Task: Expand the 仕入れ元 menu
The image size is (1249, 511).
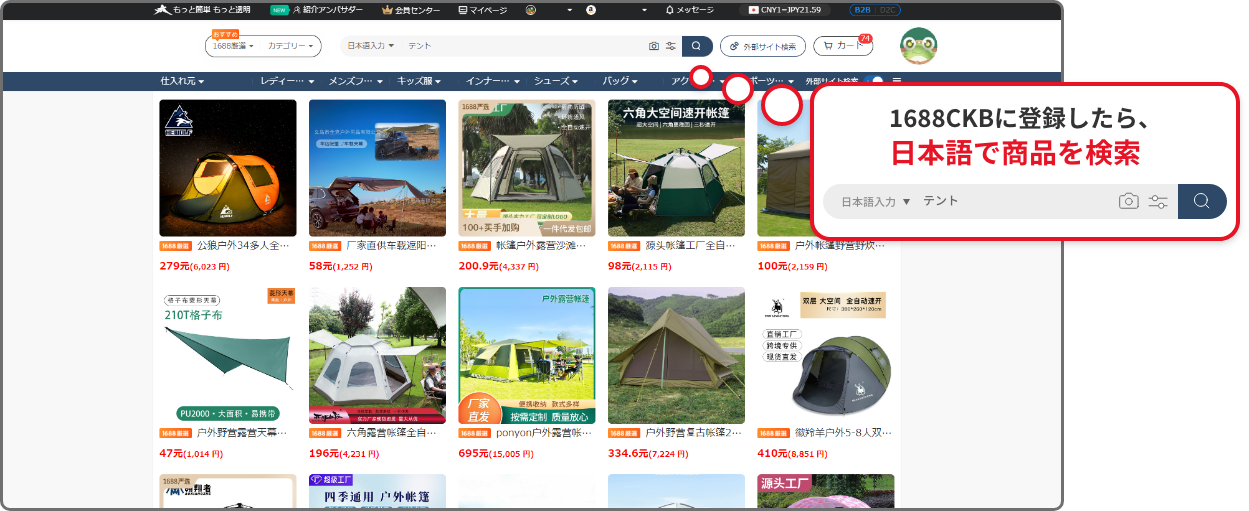Action: (182, 81)
